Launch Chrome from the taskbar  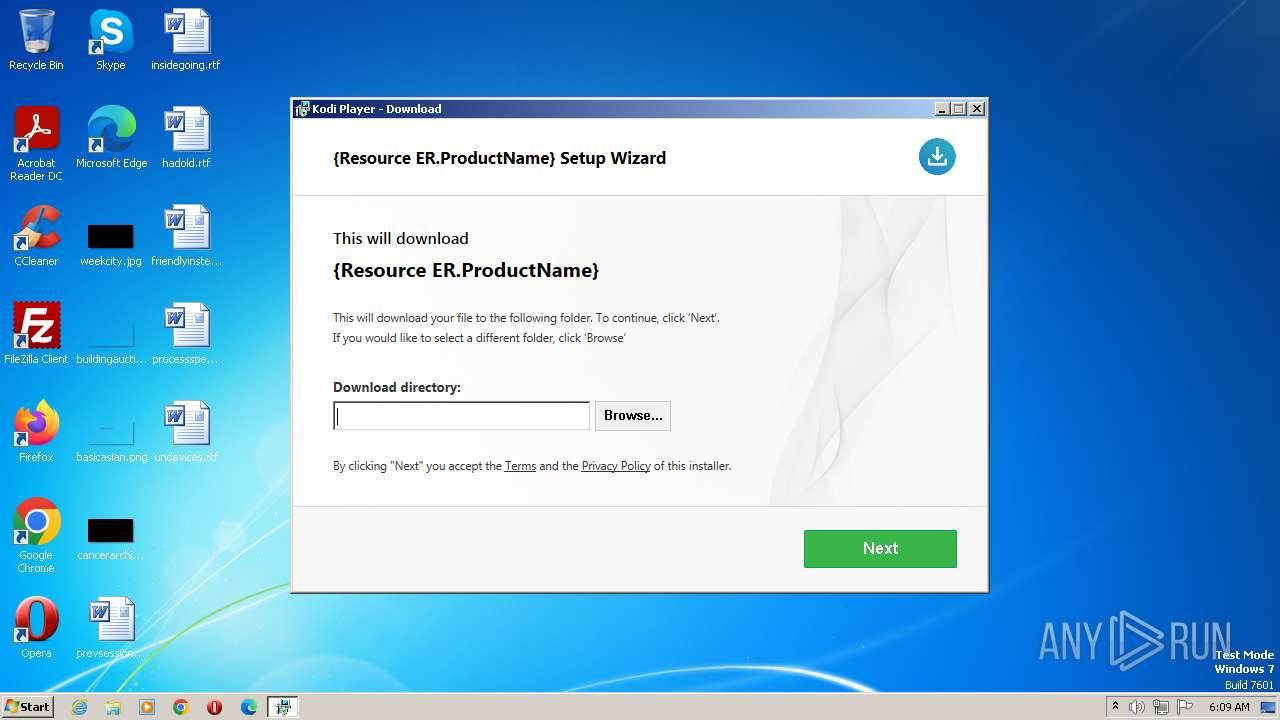[x=181, y=707]
